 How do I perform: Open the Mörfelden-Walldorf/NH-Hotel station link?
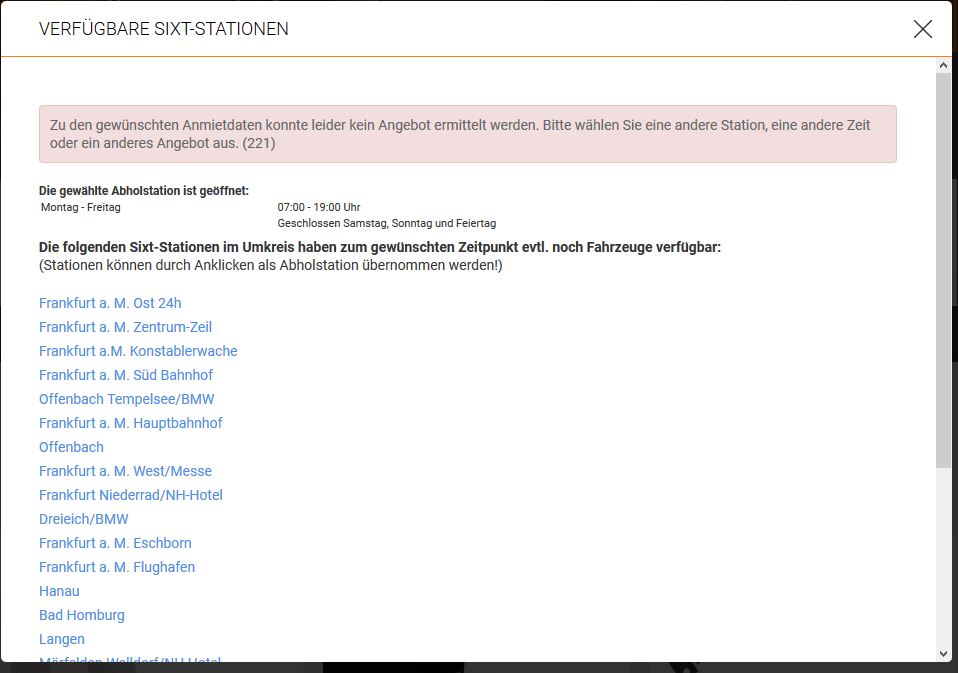point(131,661)
